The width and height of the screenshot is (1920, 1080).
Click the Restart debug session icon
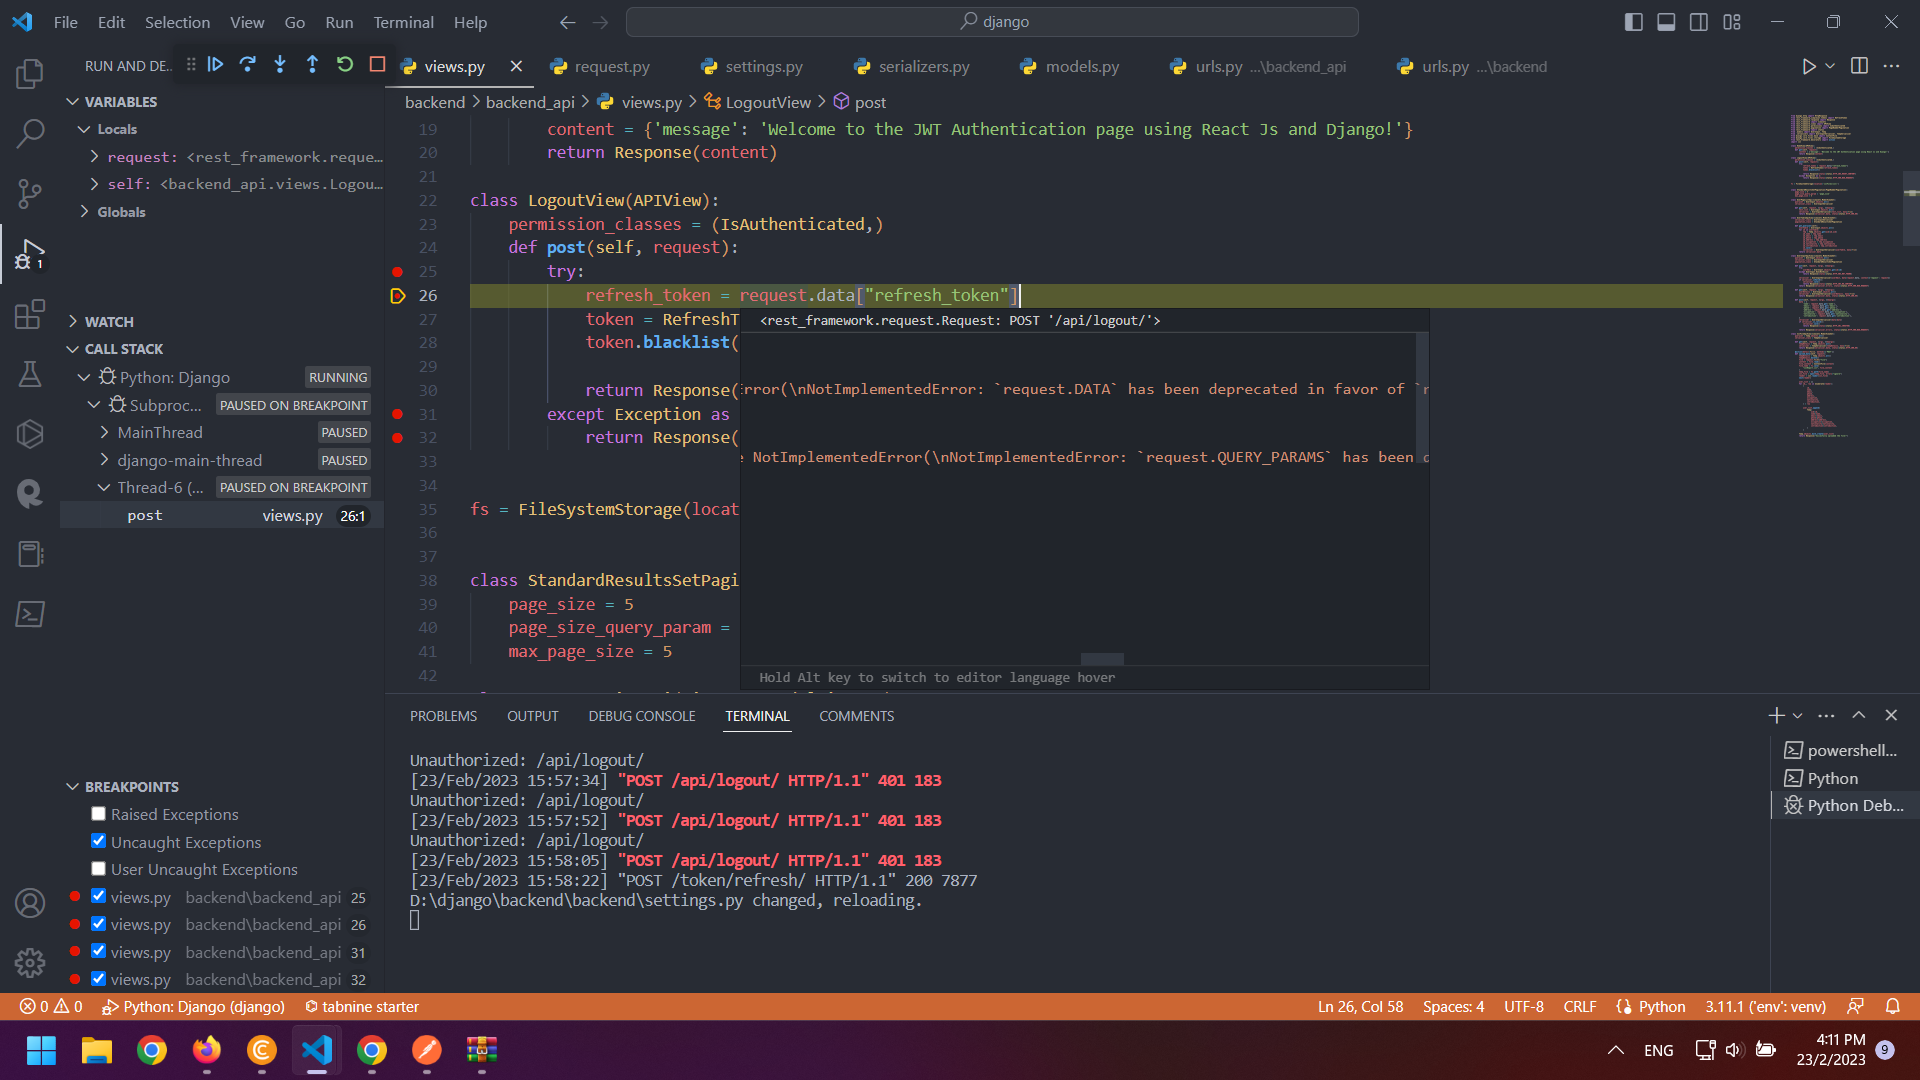[345, 64]
